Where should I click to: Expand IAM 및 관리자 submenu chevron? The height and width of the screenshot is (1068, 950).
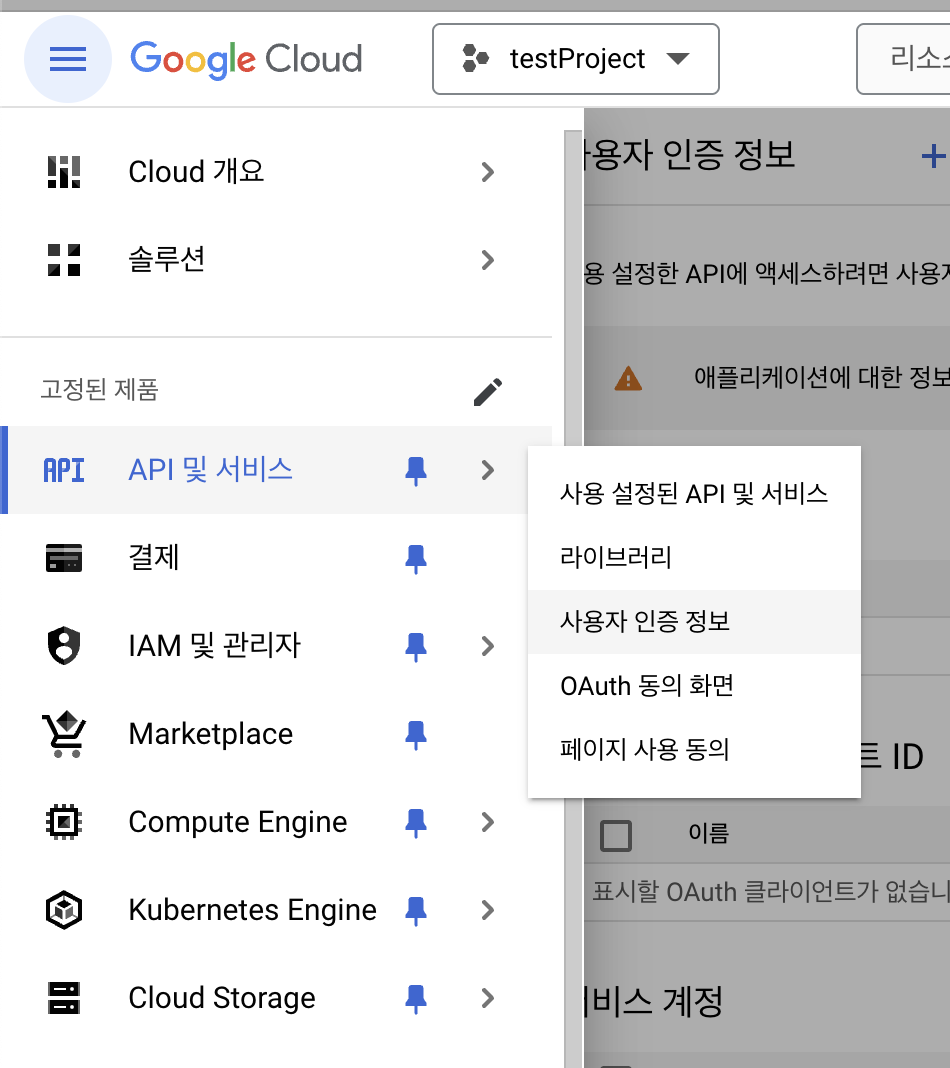pyautogui.click(x=487, y=646)
